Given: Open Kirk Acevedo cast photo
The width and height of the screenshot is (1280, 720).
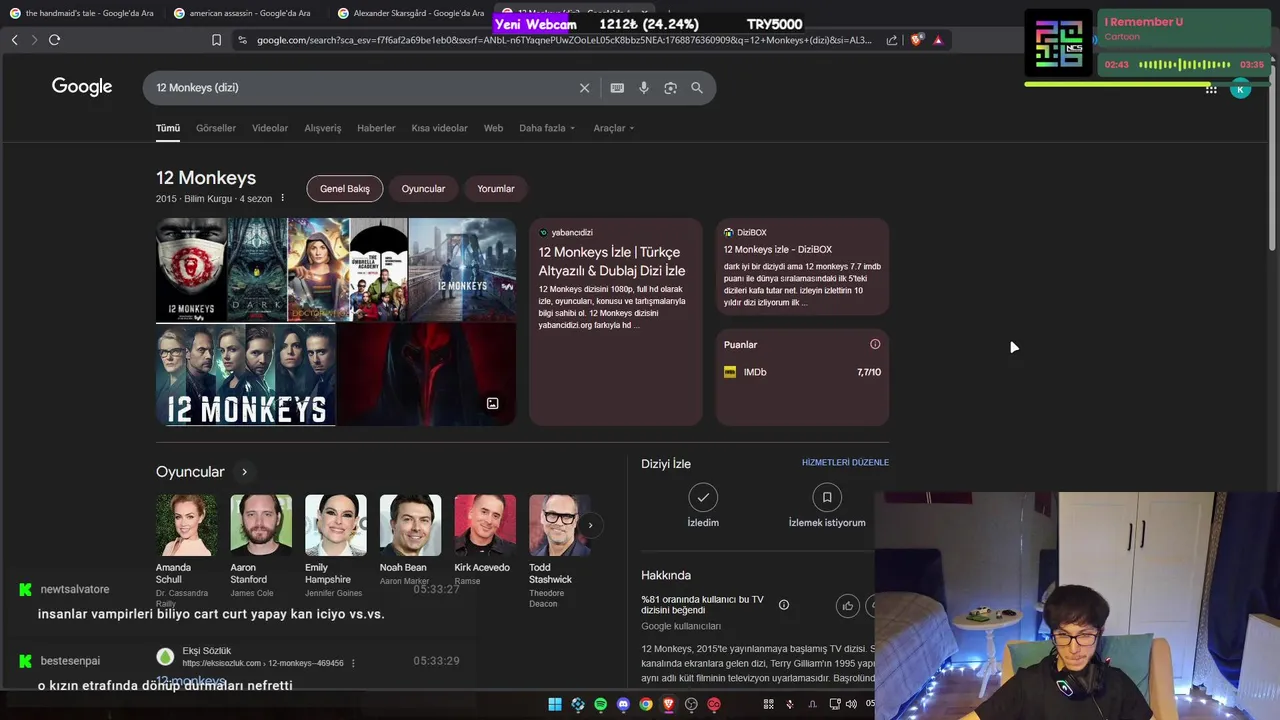Looking at the screenshot, I should tap(485, 525).
